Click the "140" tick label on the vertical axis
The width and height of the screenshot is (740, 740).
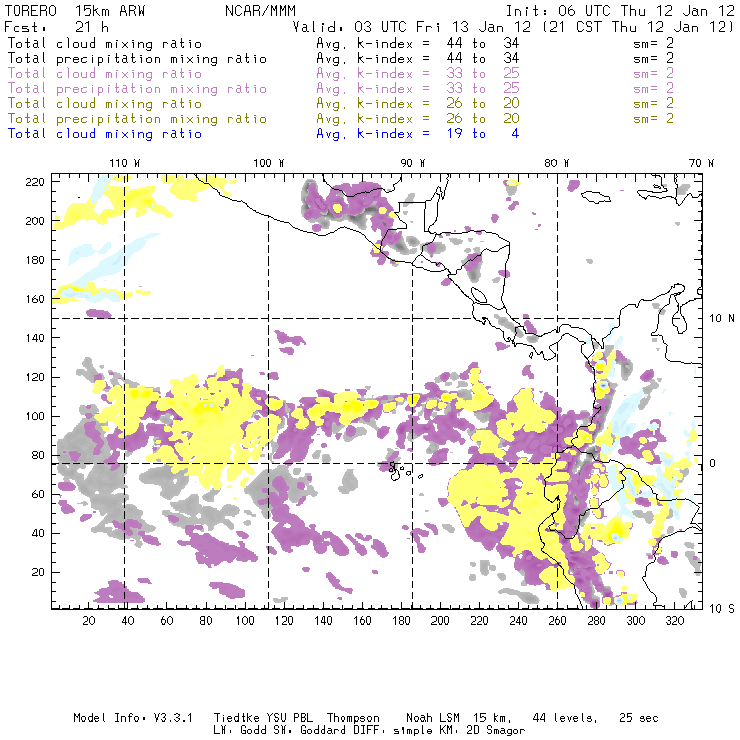(x=35, y=338)
